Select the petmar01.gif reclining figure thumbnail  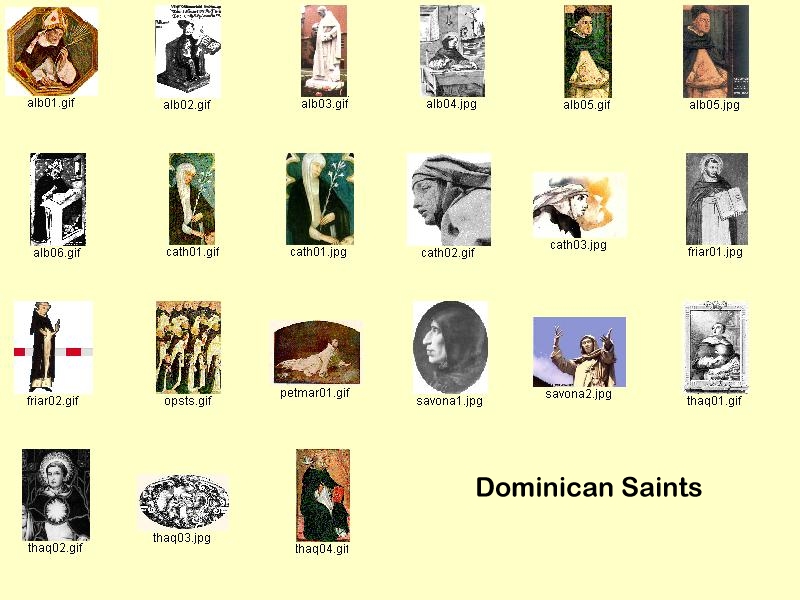coord(317,353)
